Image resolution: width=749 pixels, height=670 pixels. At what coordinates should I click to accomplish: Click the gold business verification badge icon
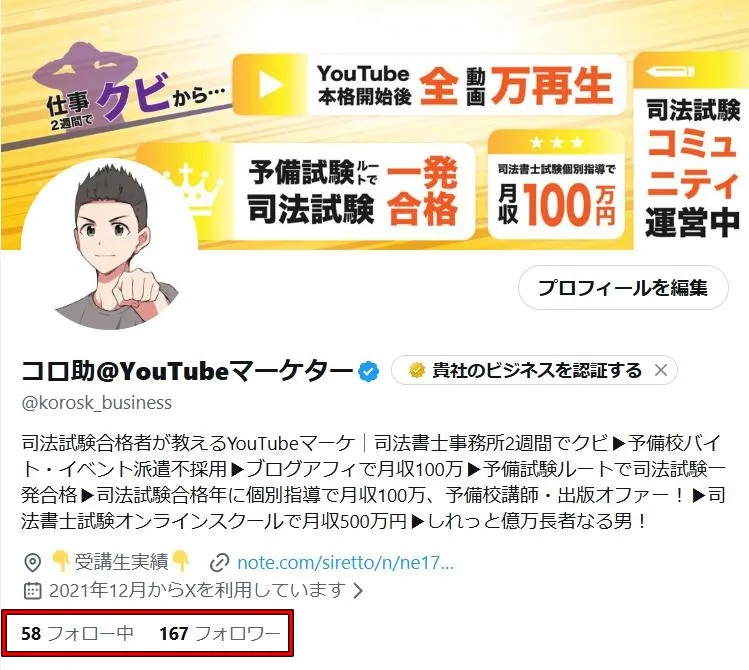pyautogui.click(x=417, y=370)
